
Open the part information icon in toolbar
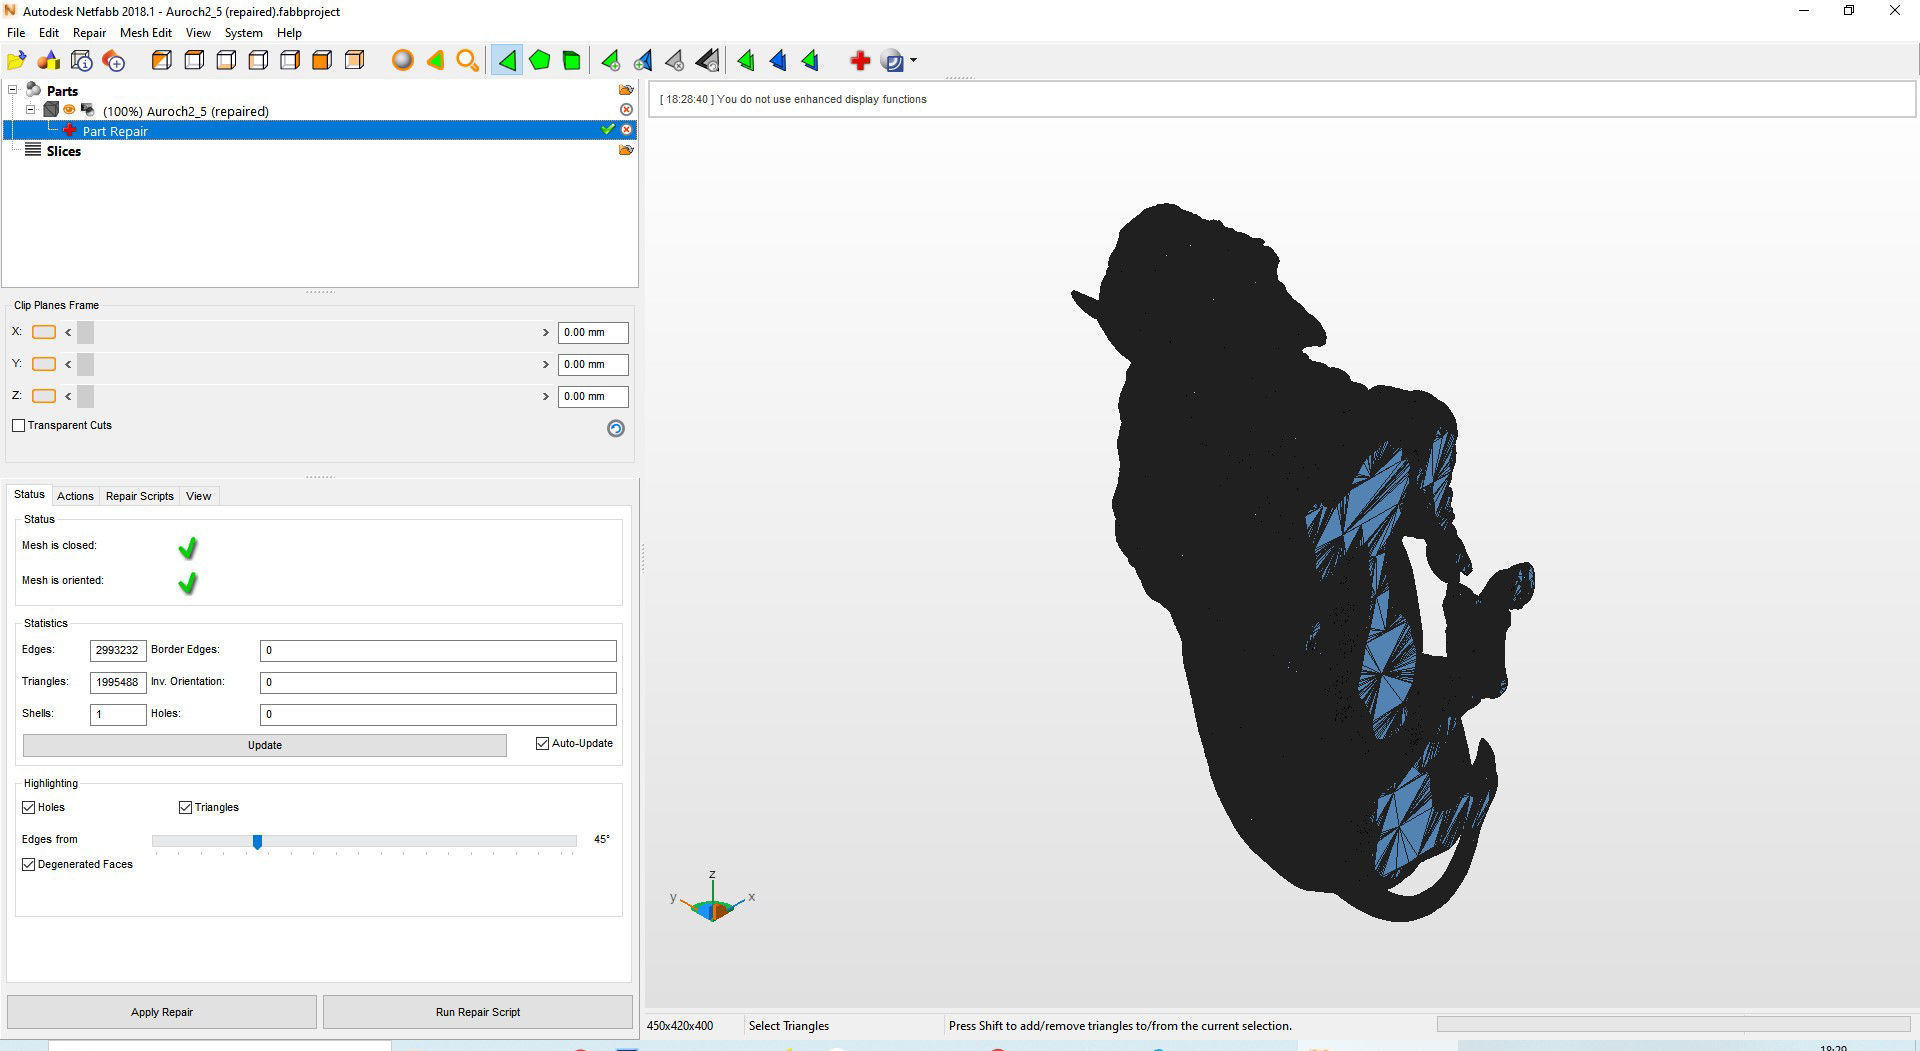point(82,61)
